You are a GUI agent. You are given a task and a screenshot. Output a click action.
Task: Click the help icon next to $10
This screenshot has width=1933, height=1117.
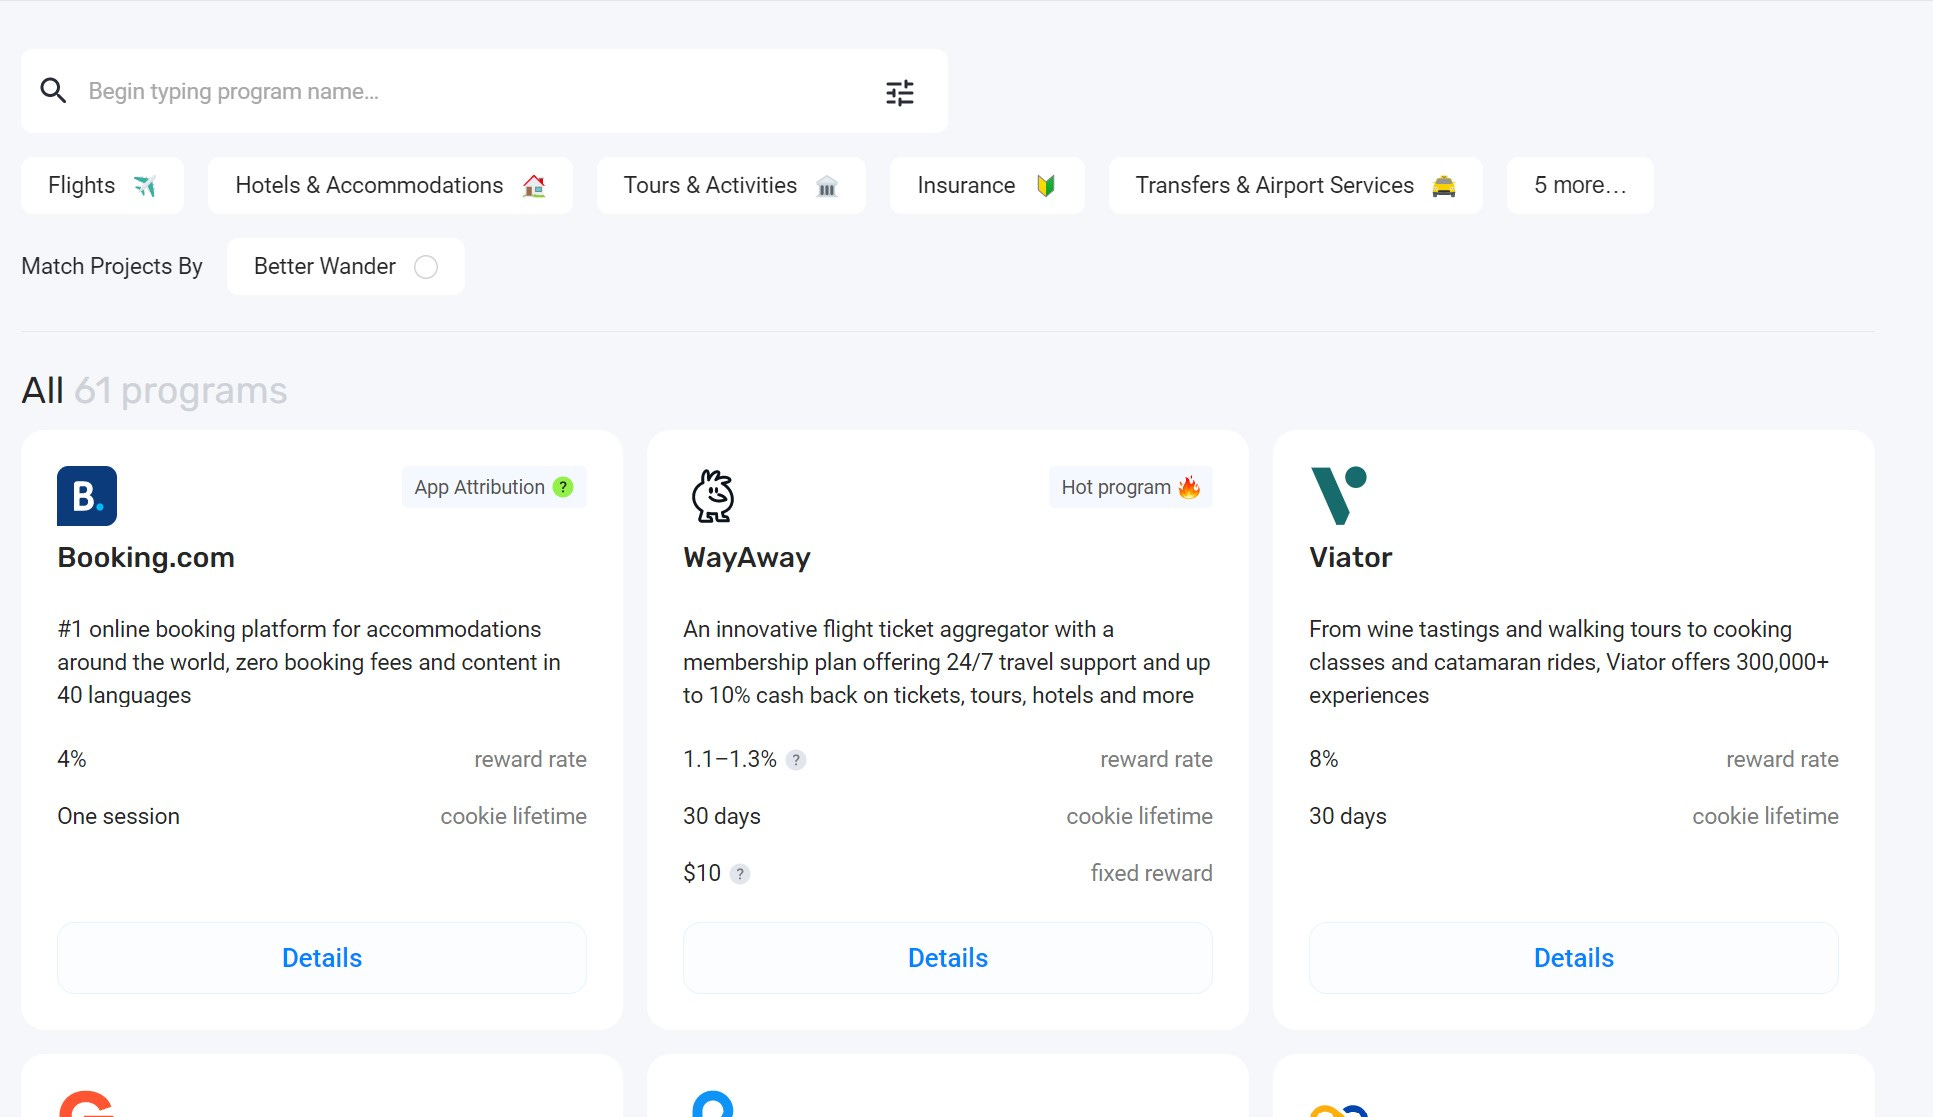(740, 874)
